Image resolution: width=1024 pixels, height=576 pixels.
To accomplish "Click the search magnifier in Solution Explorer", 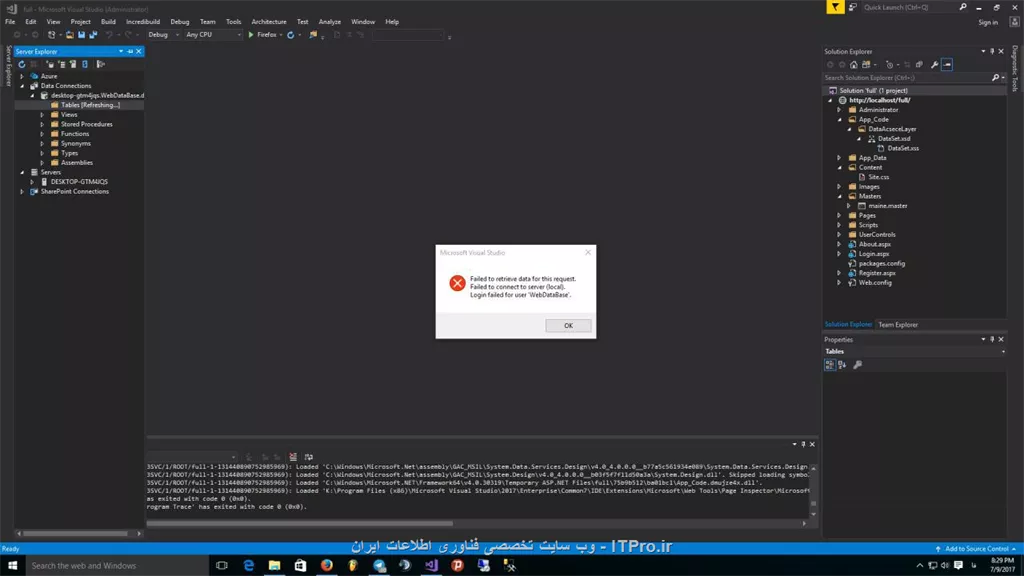I will click(995, 78).
